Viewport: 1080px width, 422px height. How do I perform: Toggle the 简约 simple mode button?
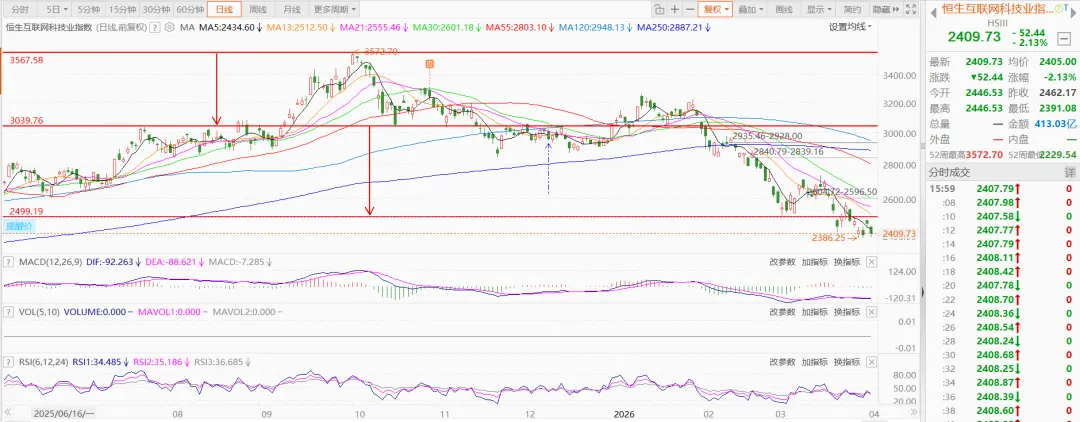coord(853,10)
